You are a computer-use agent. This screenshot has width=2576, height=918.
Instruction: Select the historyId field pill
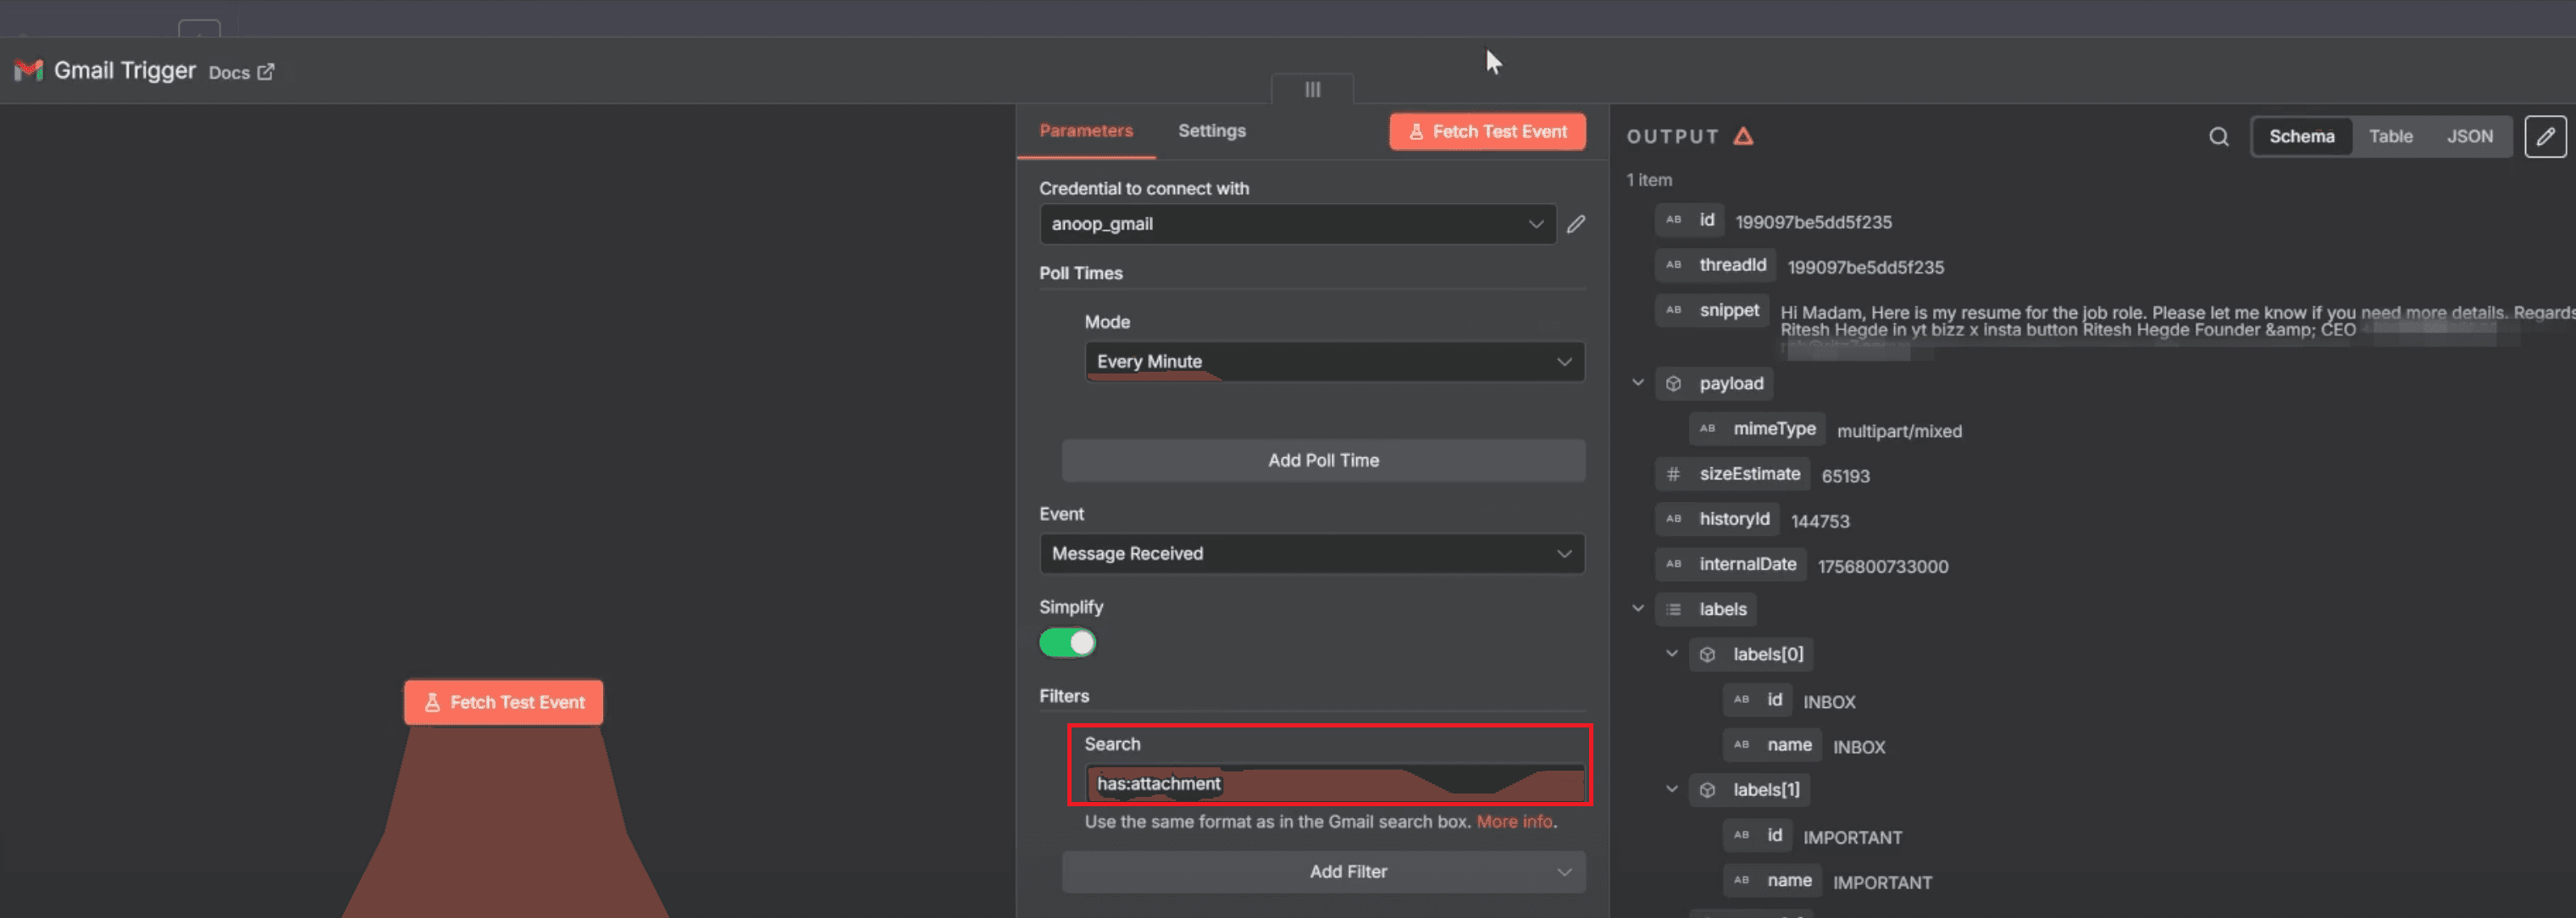pos(1718,519)
